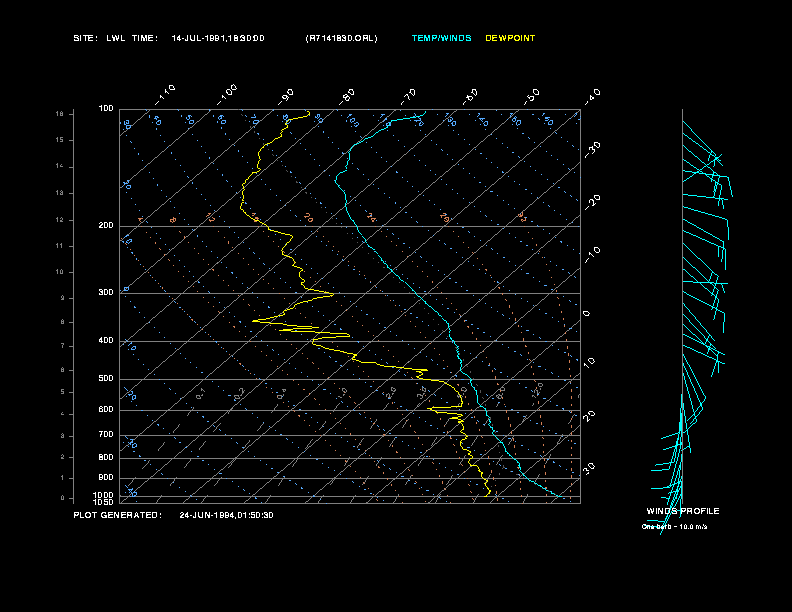Click the 100 pressure label at top
The height and width of the screenshot is (612, 792).
(106, 108)
